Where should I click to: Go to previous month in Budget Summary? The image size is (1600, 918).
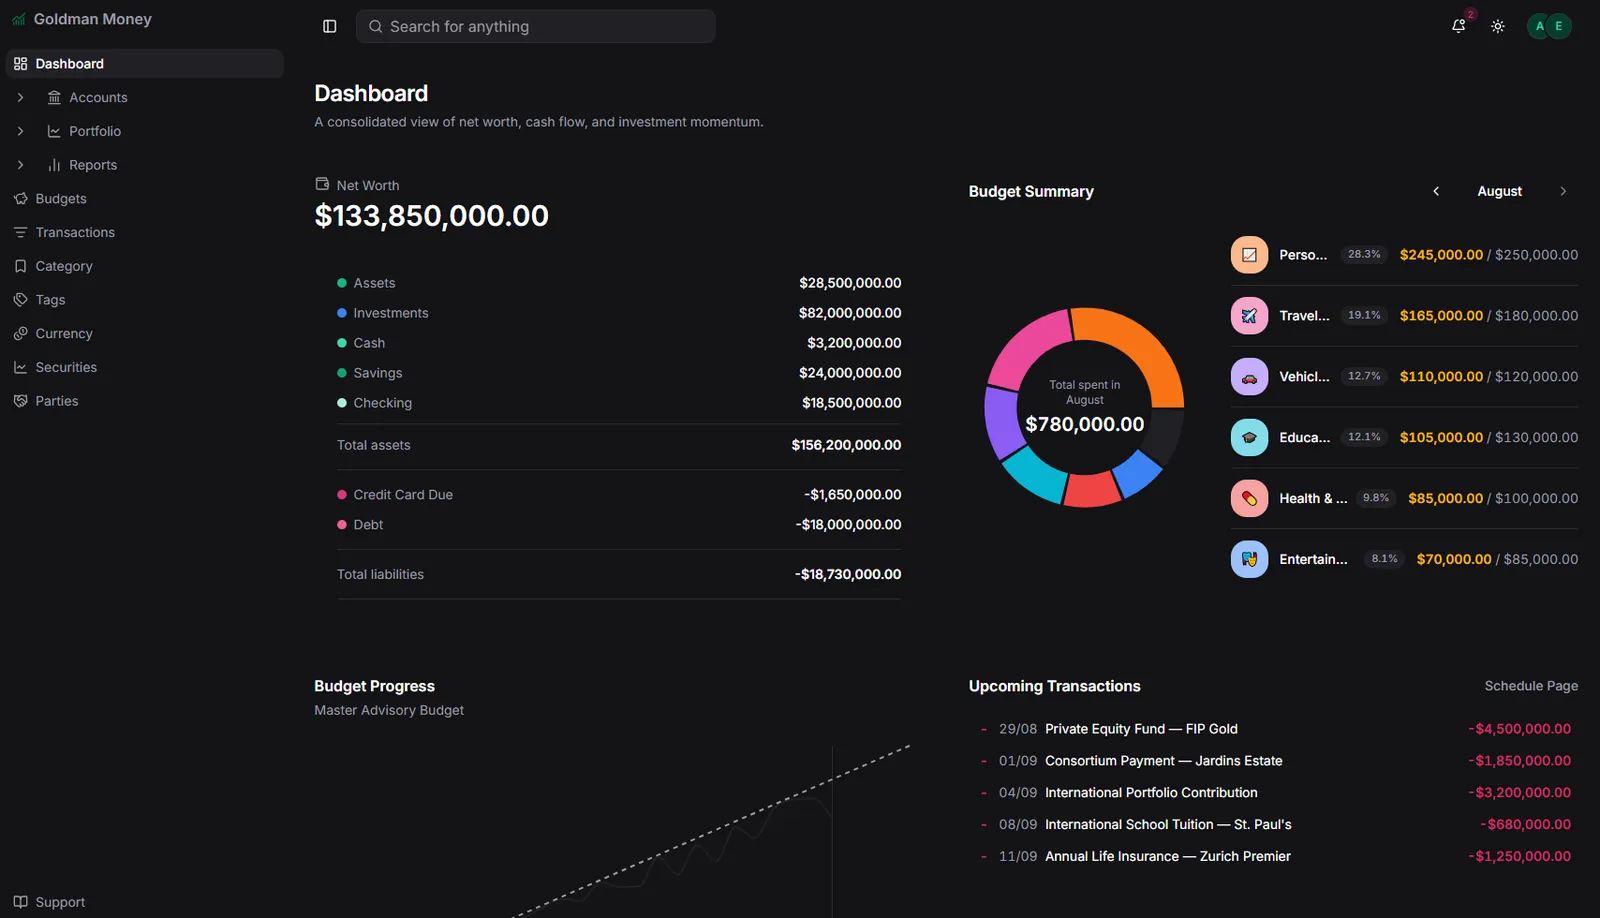tap(1436, 191)
